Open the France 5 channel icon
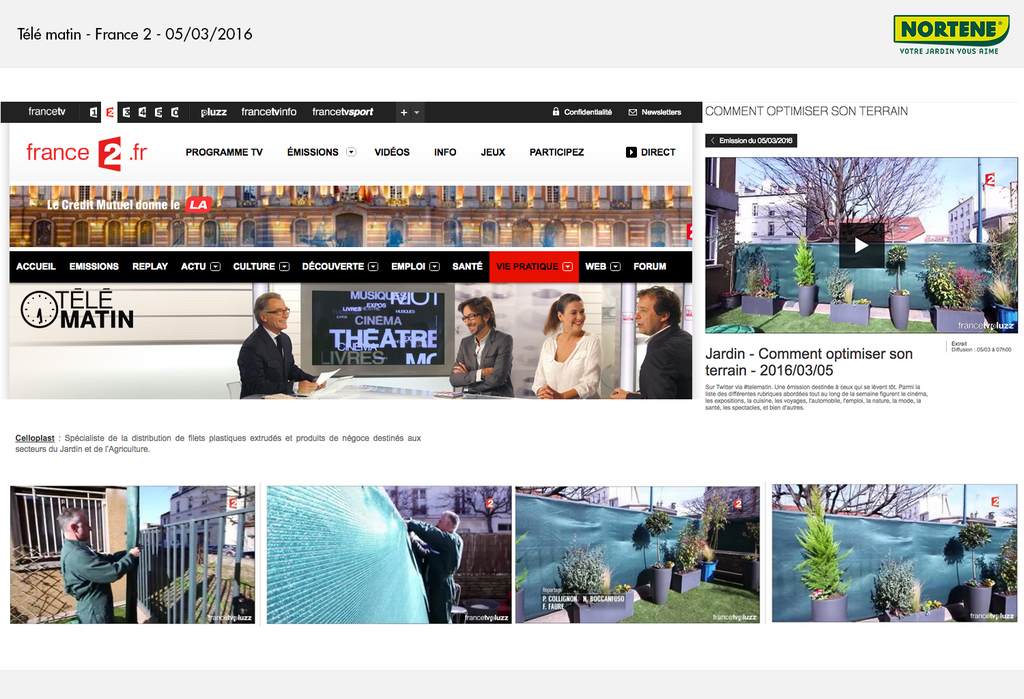 (159, 112)
